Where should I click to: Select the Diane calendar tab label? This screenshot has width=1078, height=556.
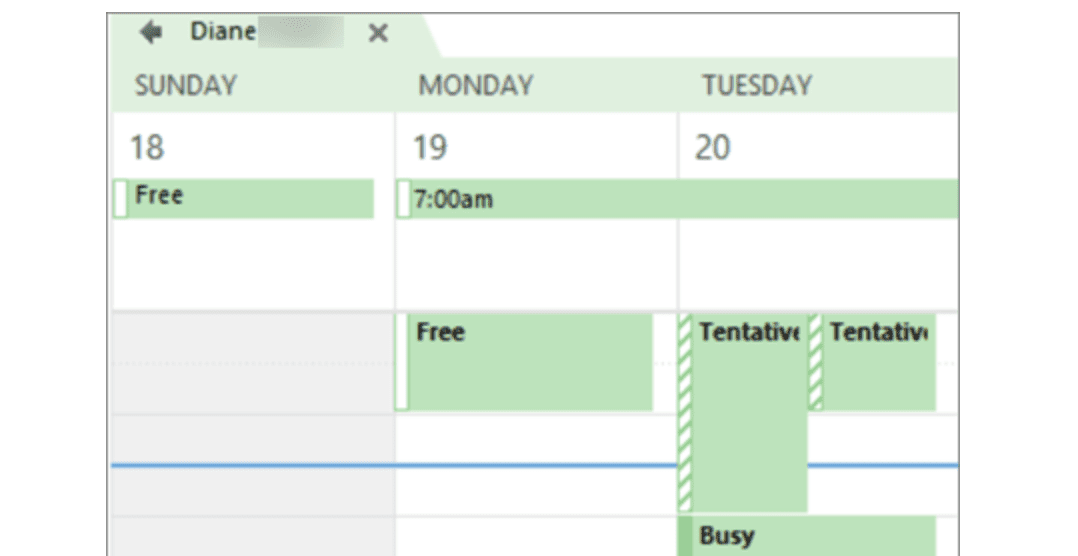[x=223, y=32]
